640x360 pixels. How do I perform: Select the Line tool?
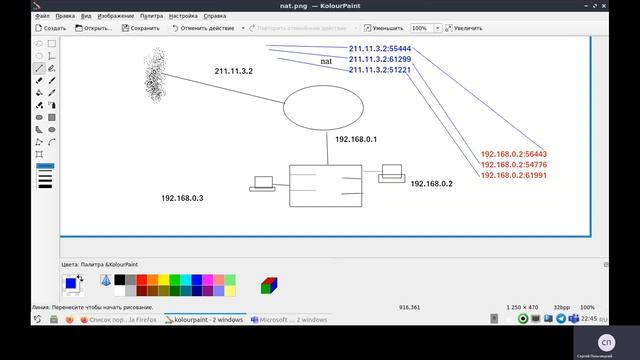[x=39, y=68]
